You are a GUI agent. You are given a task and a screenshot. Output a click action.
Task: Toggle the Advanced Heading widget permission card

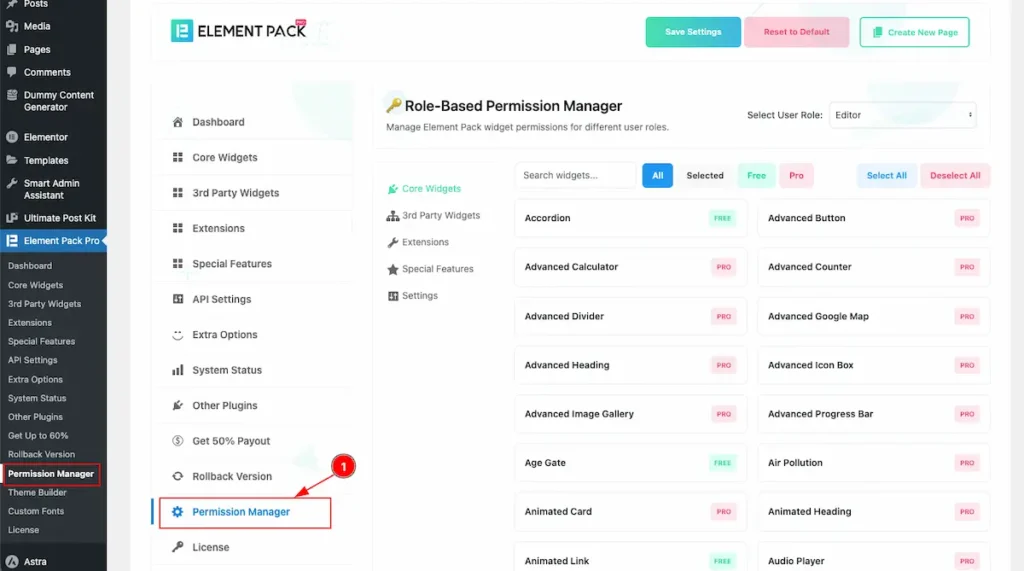630,365
